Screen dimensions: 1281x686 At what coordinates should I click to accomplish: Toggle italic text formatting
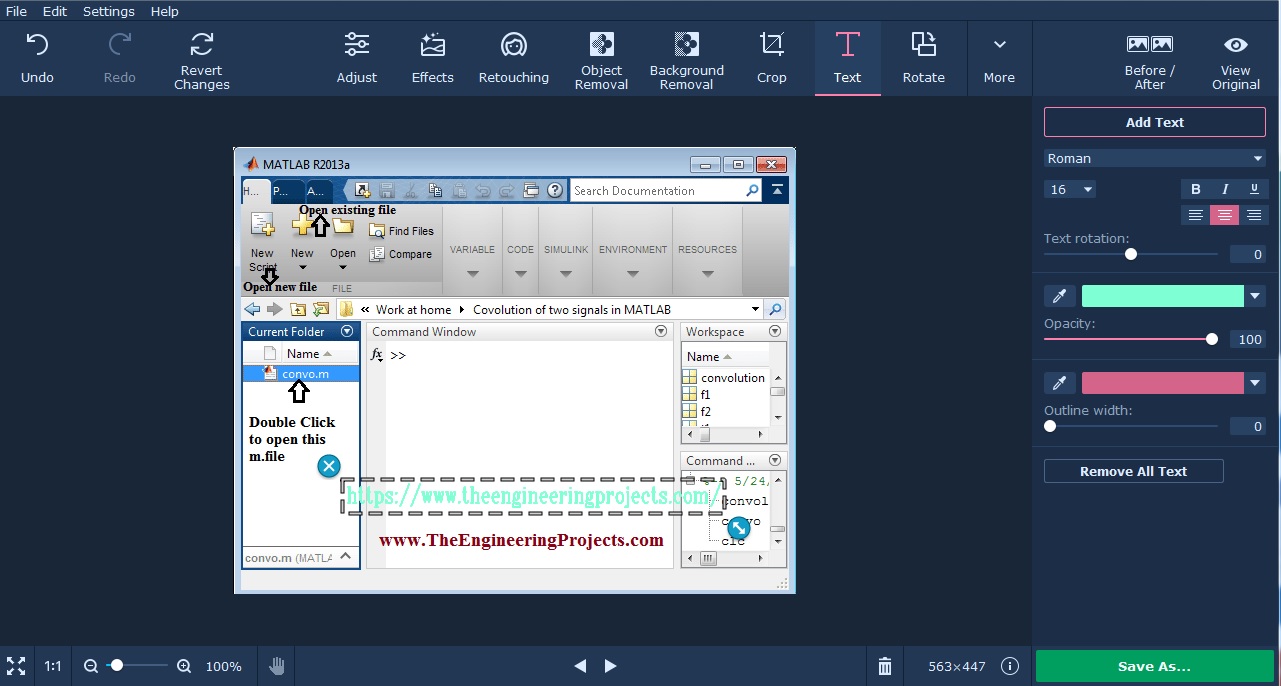tap(1225, 189)
